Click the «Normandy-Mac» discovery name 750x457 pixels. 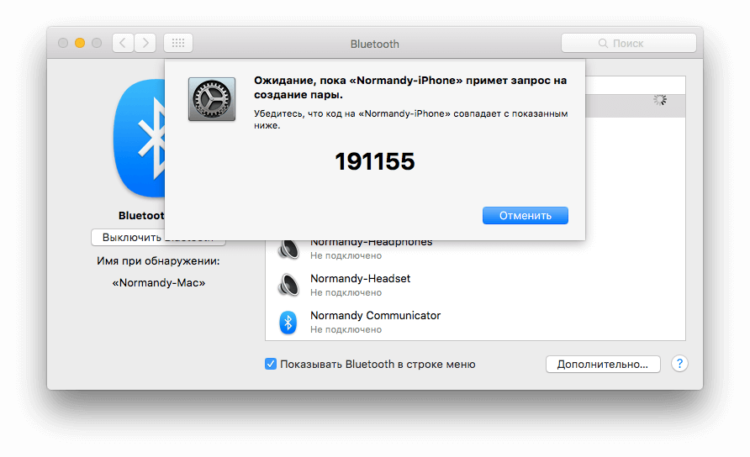(x=158, y=283)
